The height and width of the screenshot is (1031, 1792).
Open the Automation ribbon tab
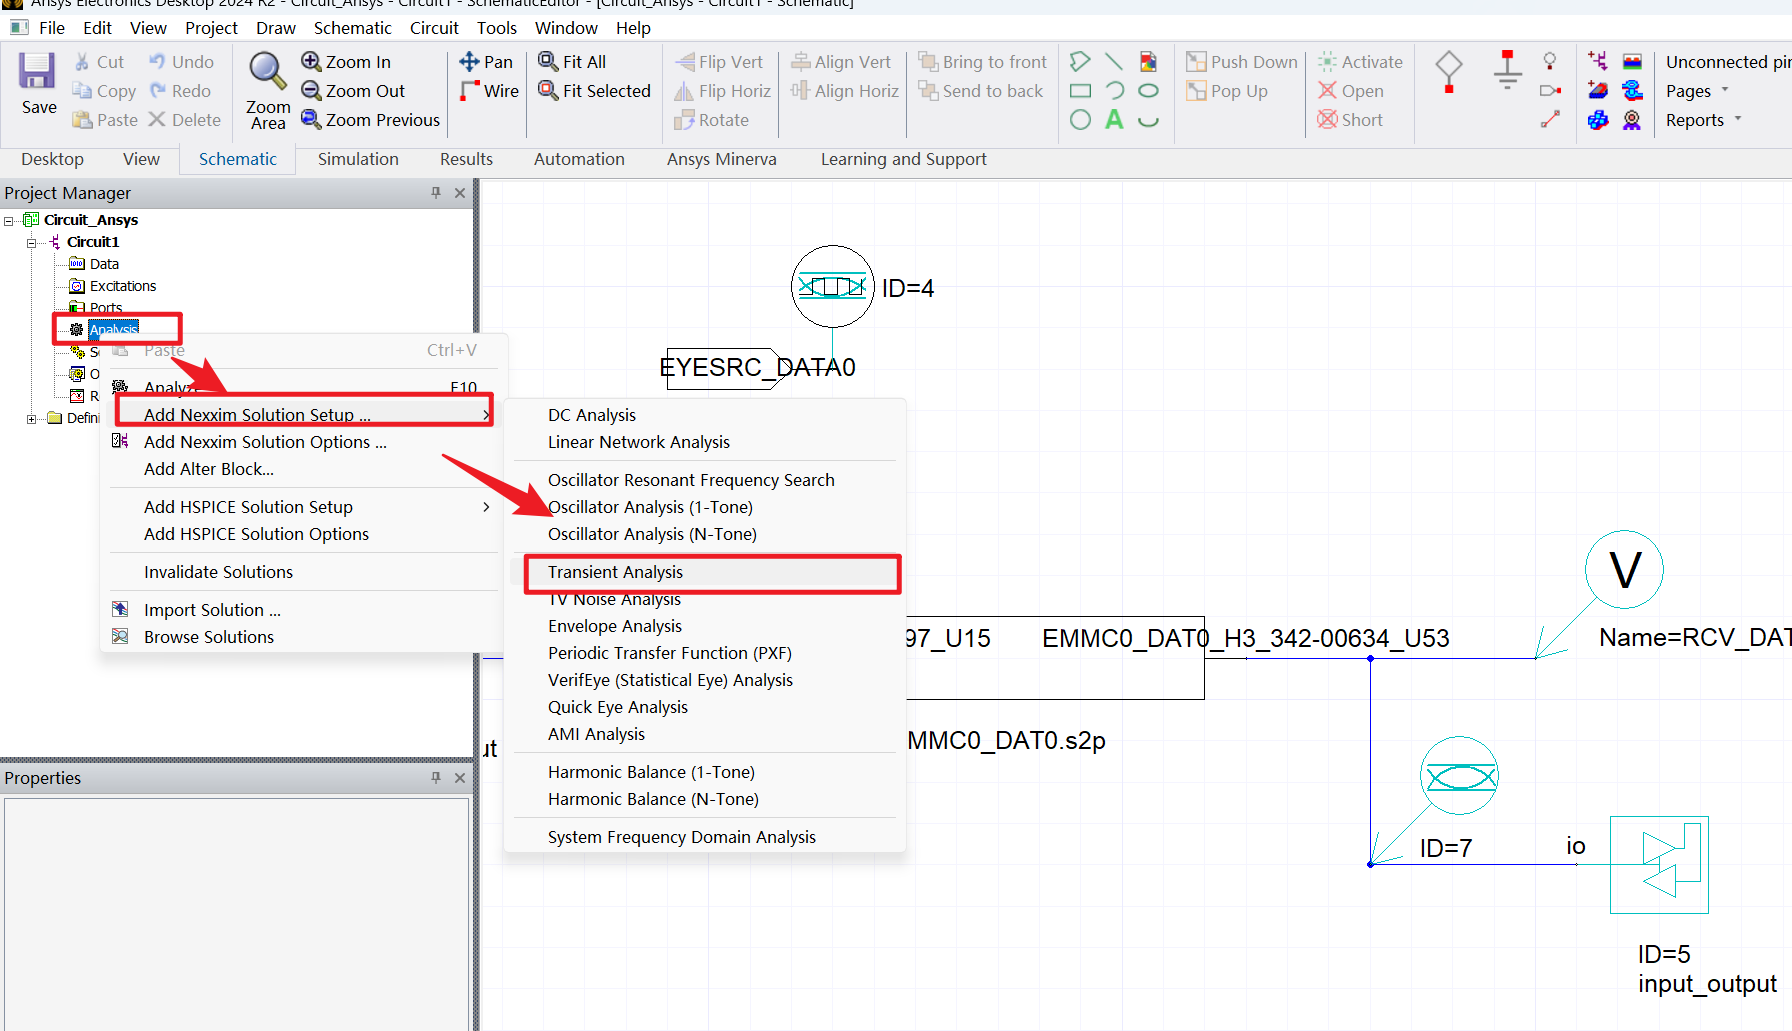pyautogui.click(x=579, y=159)
